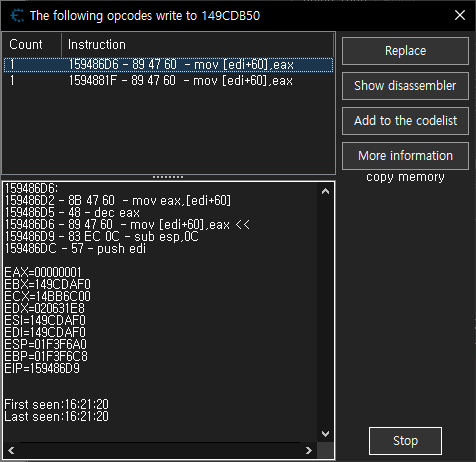Viewport: 476px width, 462px height.
Task: Click the disassembly line marked with <<
Action: [127, 225]
